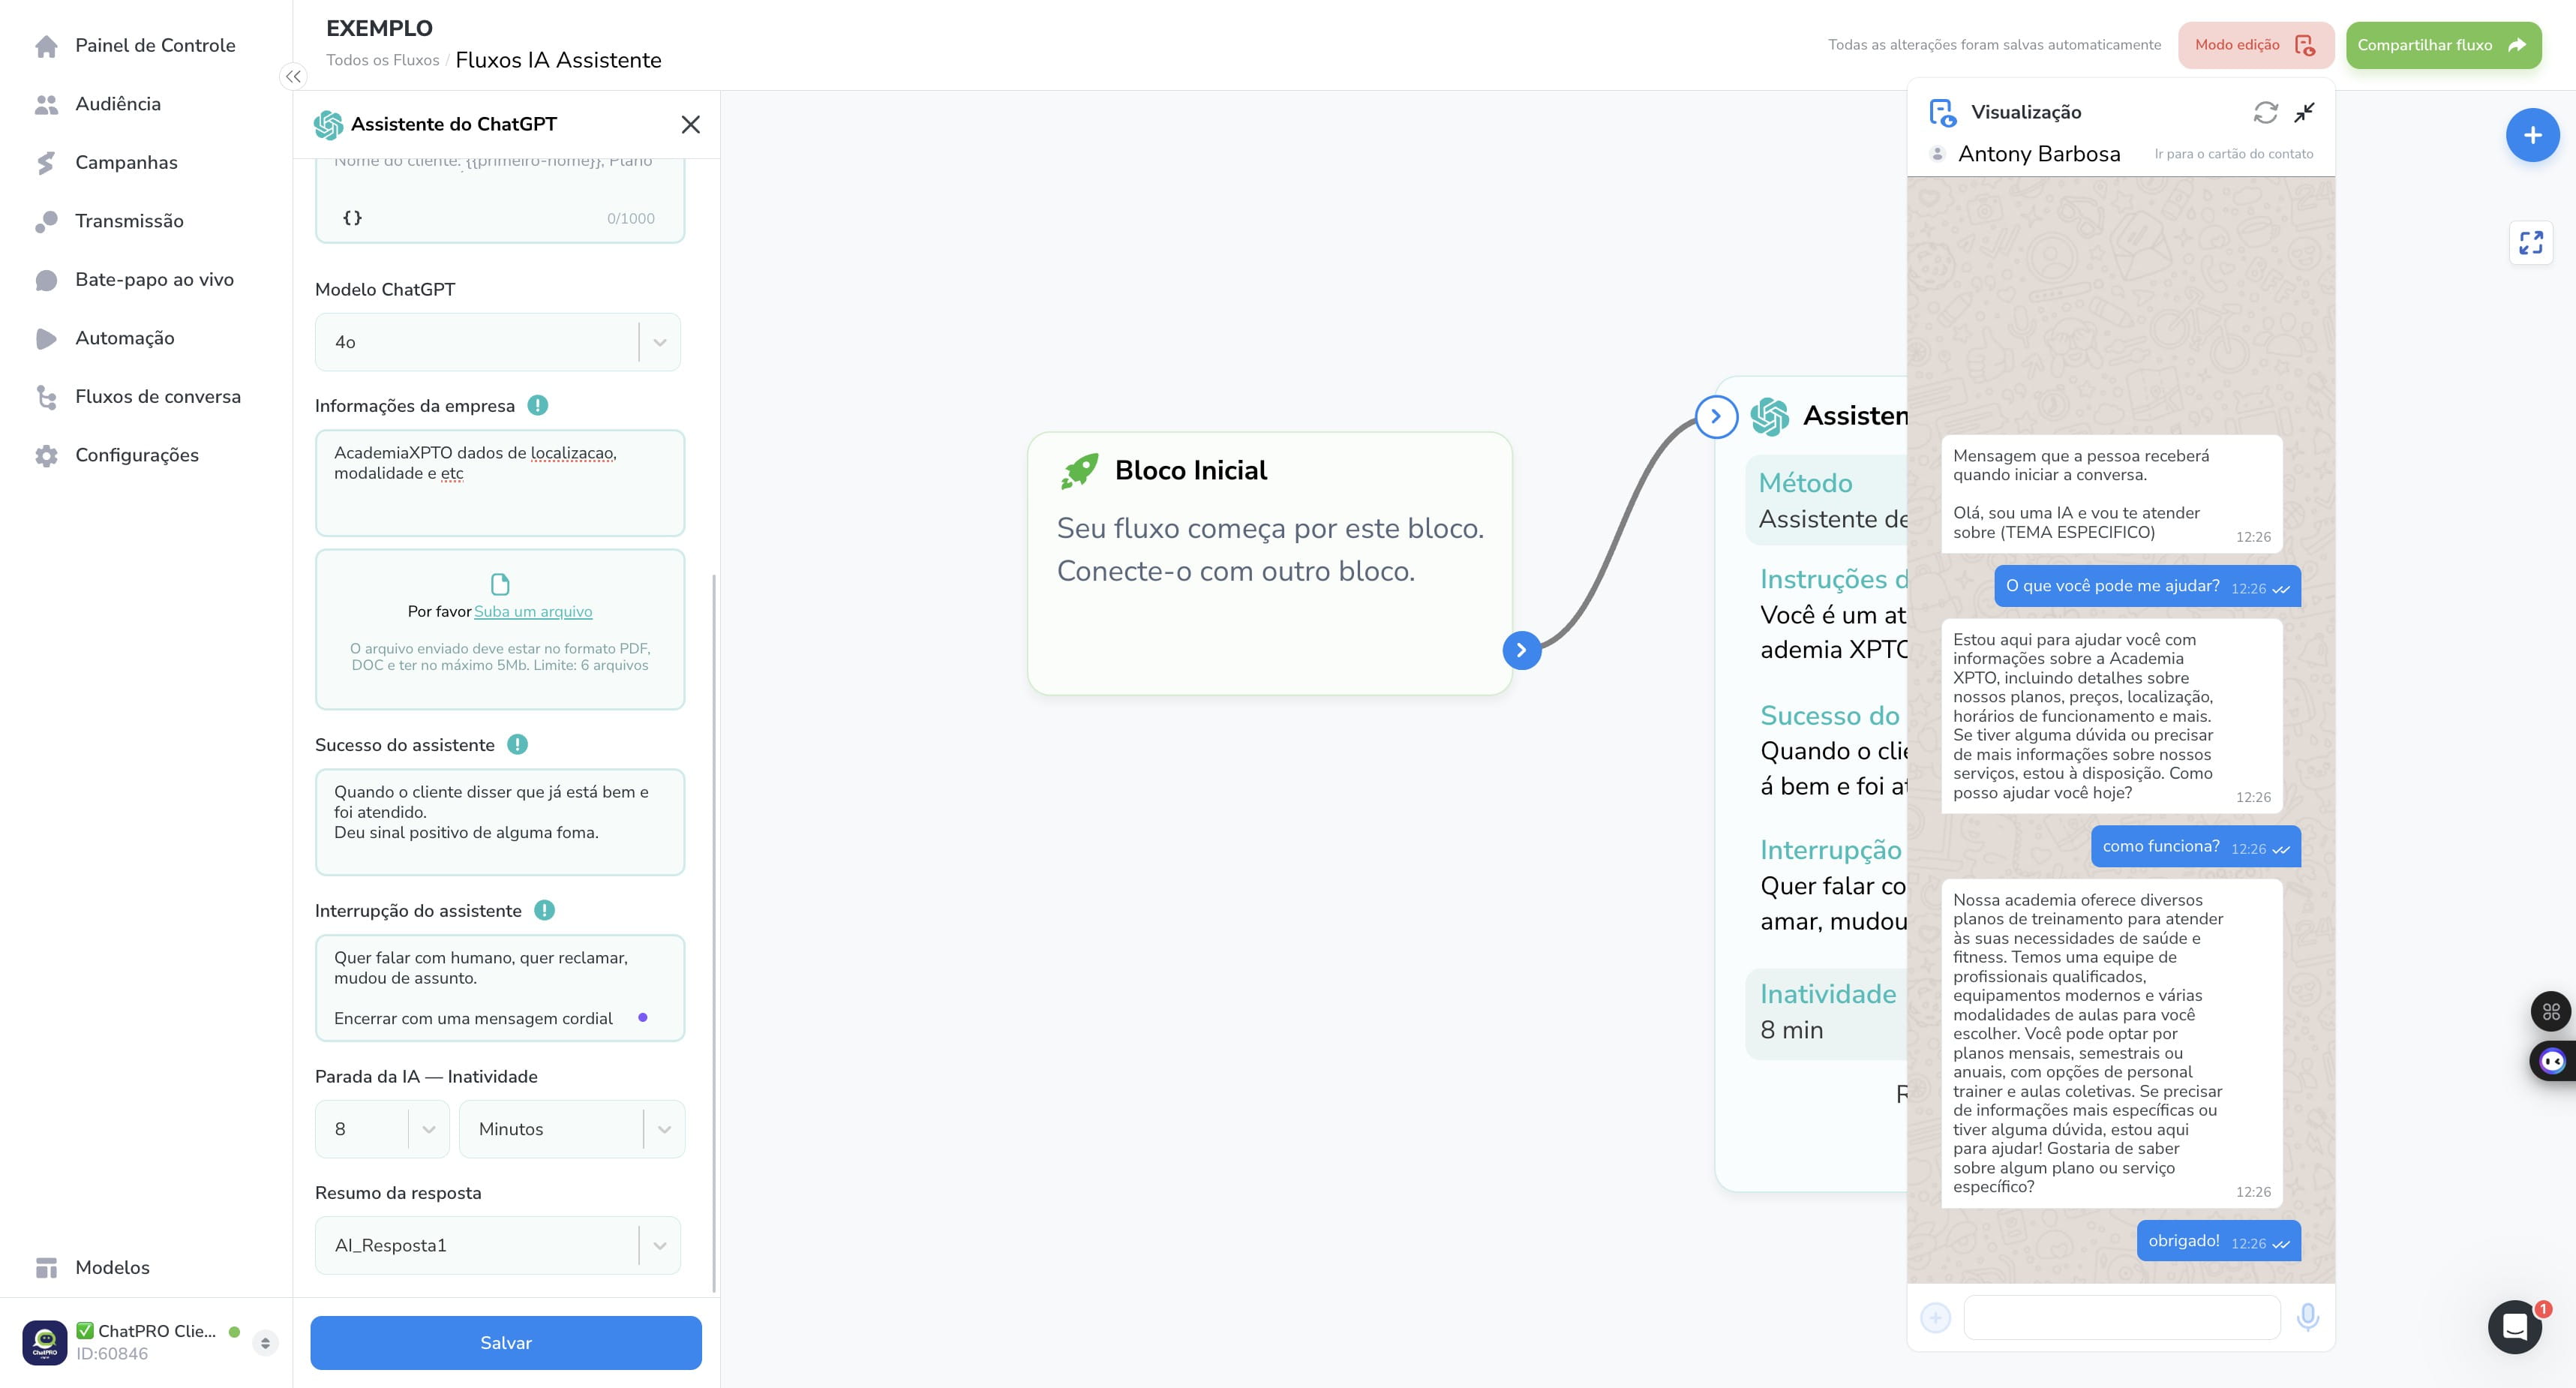
Task: Toggle the Modo edição button
Action: 2255,45
